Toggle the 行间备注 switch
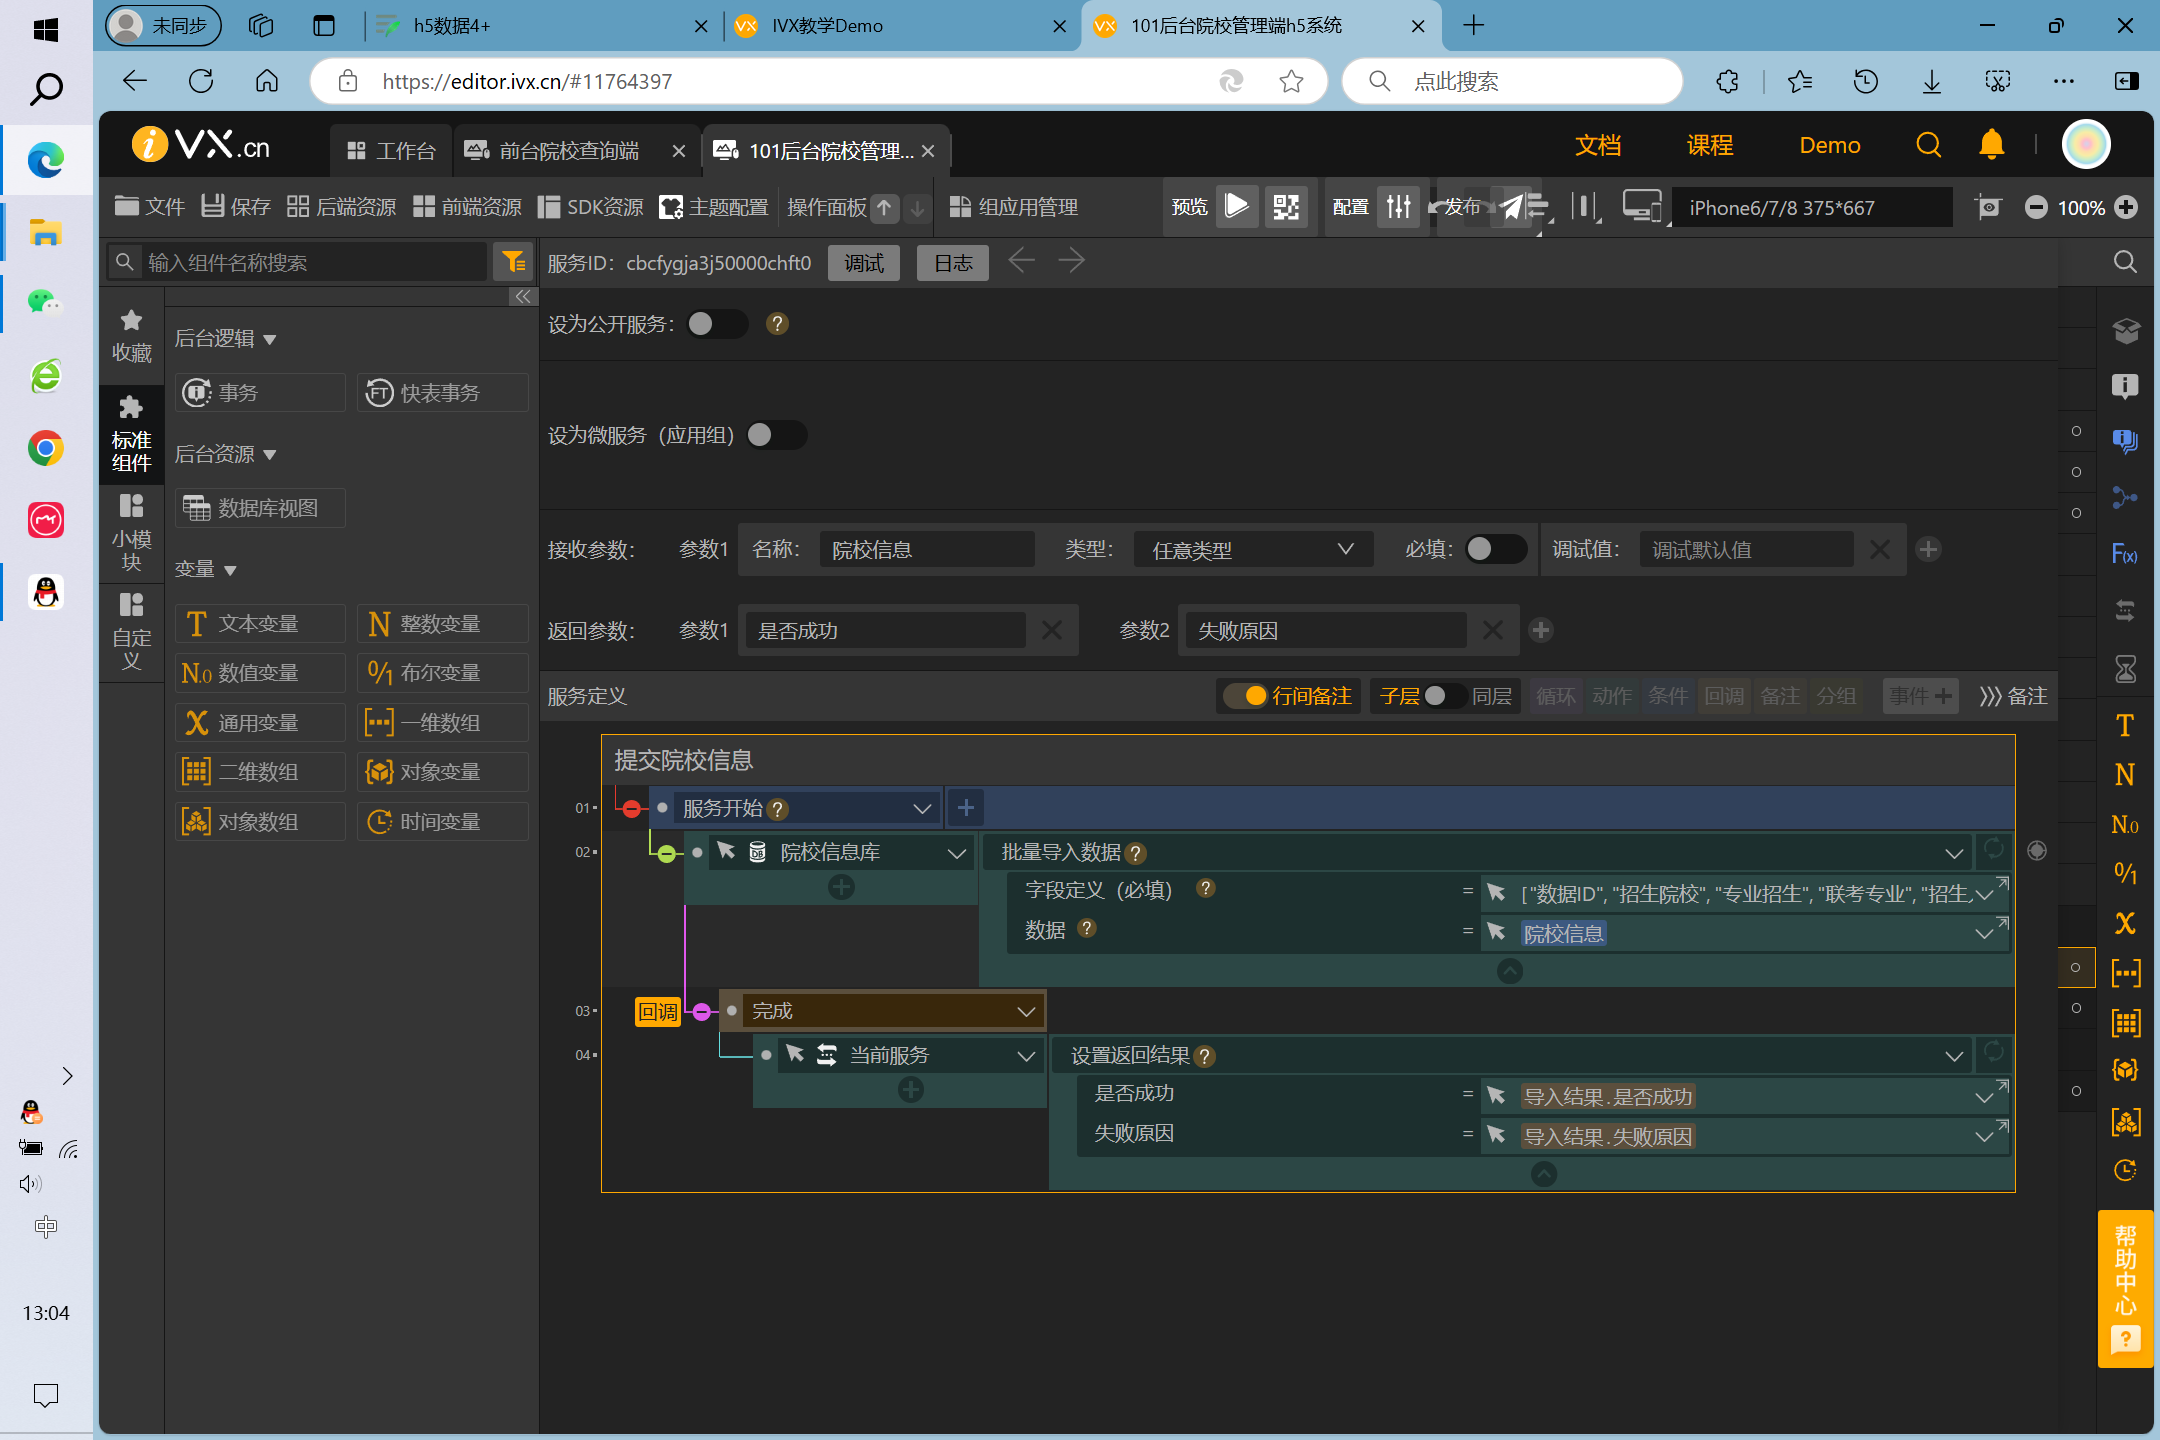The image size is (2160, 1440). (1244, 696)
